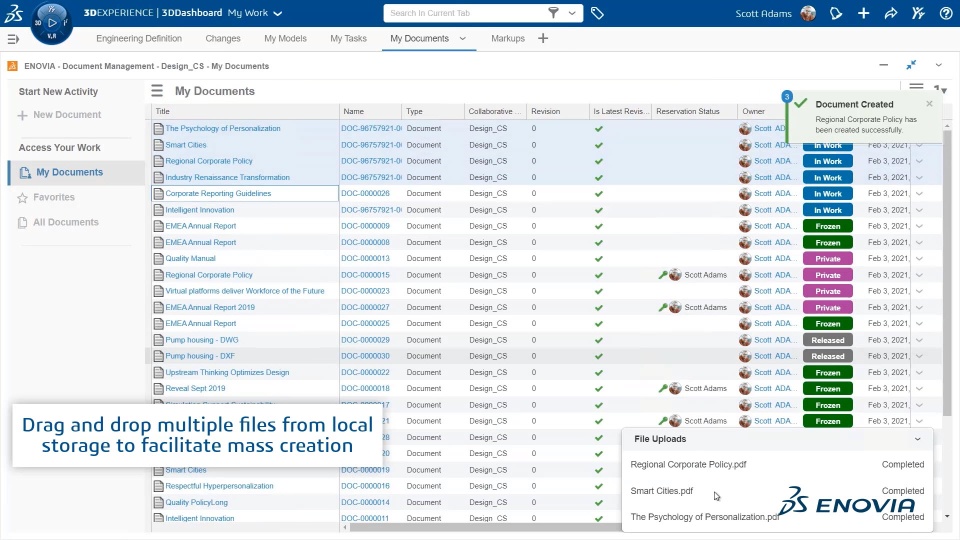Click New Document in the sidebar
Viewport: 960px width, 540px height.
coord(67,115)
